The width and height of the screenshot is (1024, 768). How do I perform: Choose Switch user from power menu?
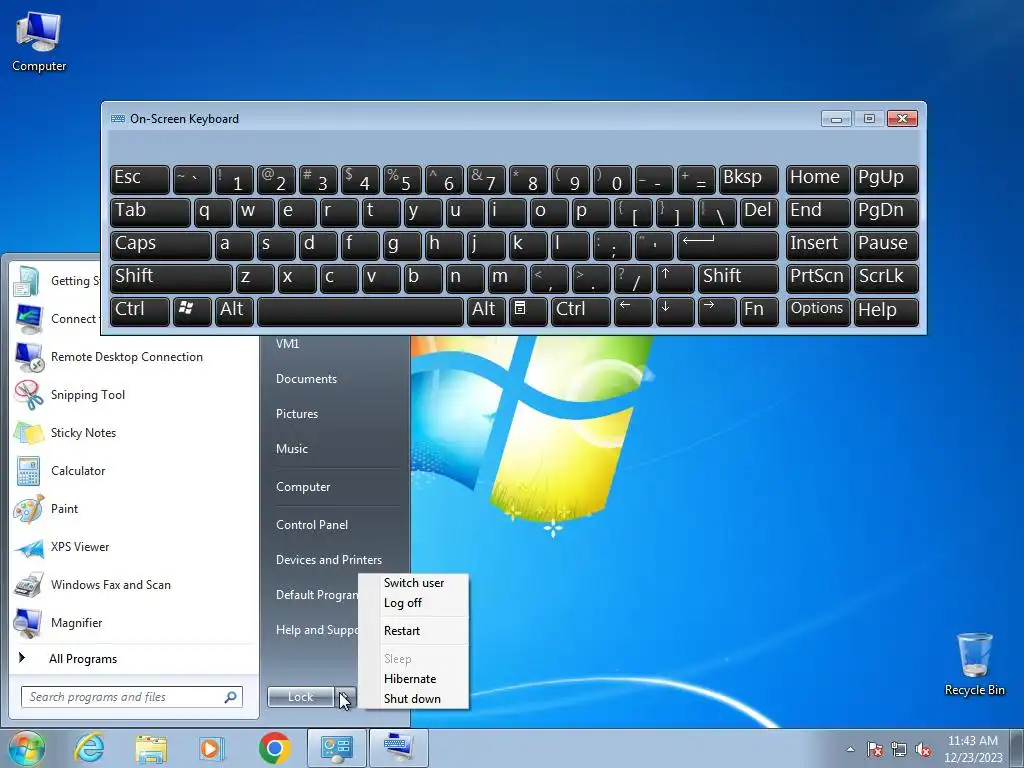click(x=414, y=583)
